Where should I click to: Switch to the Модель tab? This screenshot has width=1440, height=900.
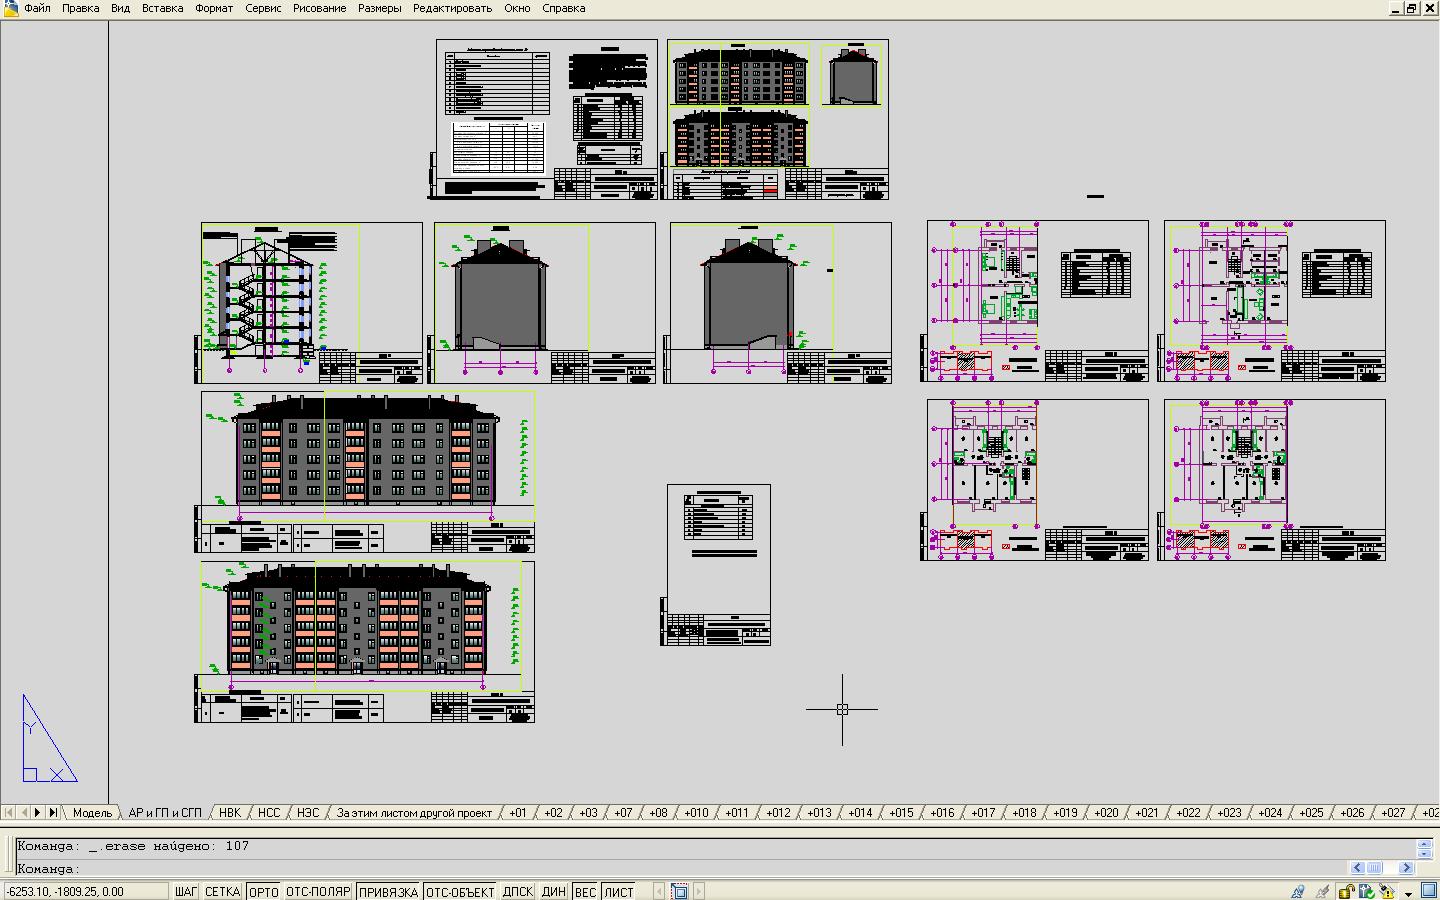92,813
